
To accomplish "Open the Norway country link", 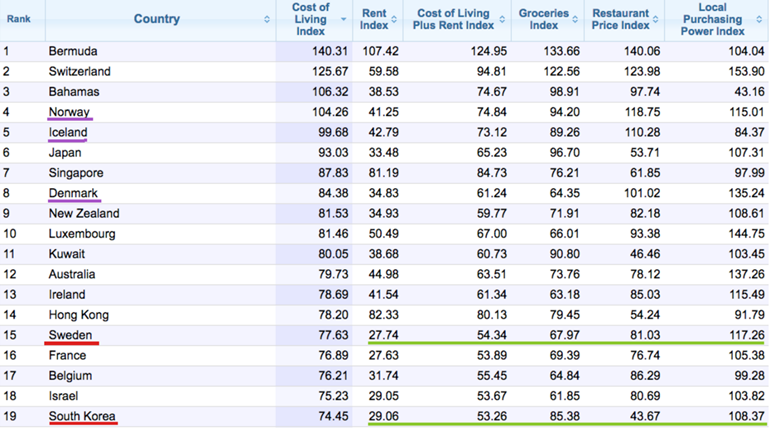I will (69, 112).
